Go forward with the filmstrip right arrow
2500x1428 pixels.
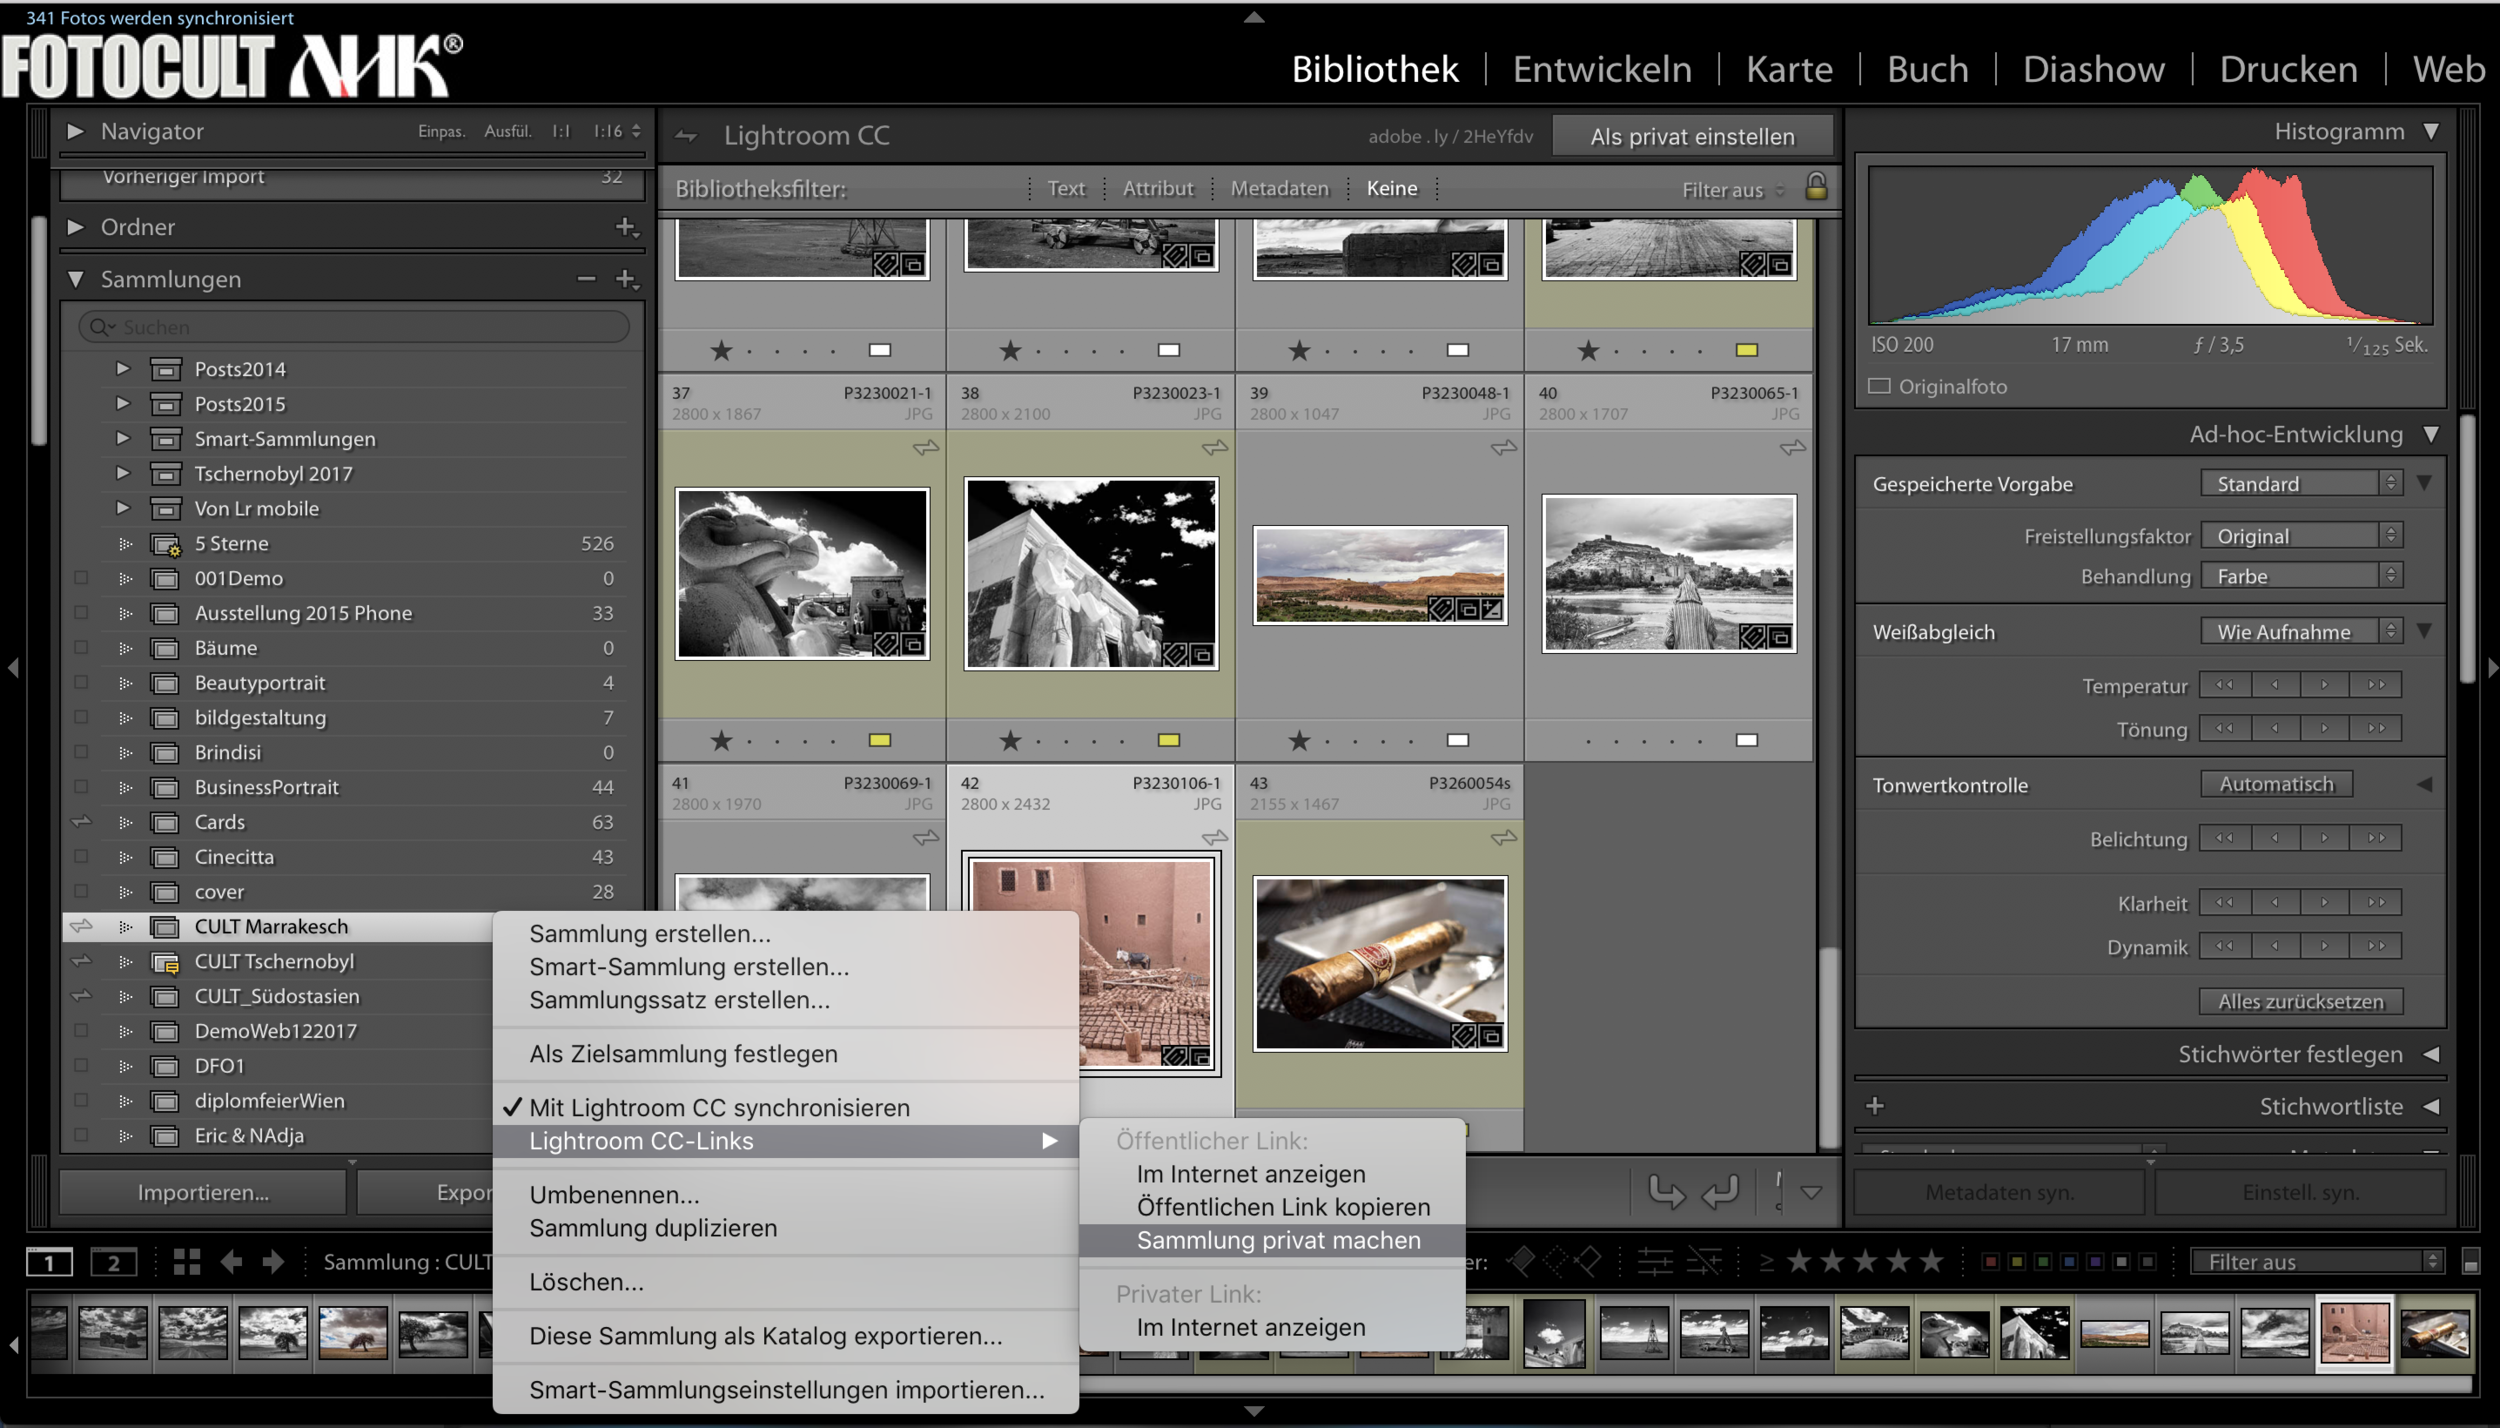(273, 1262)
